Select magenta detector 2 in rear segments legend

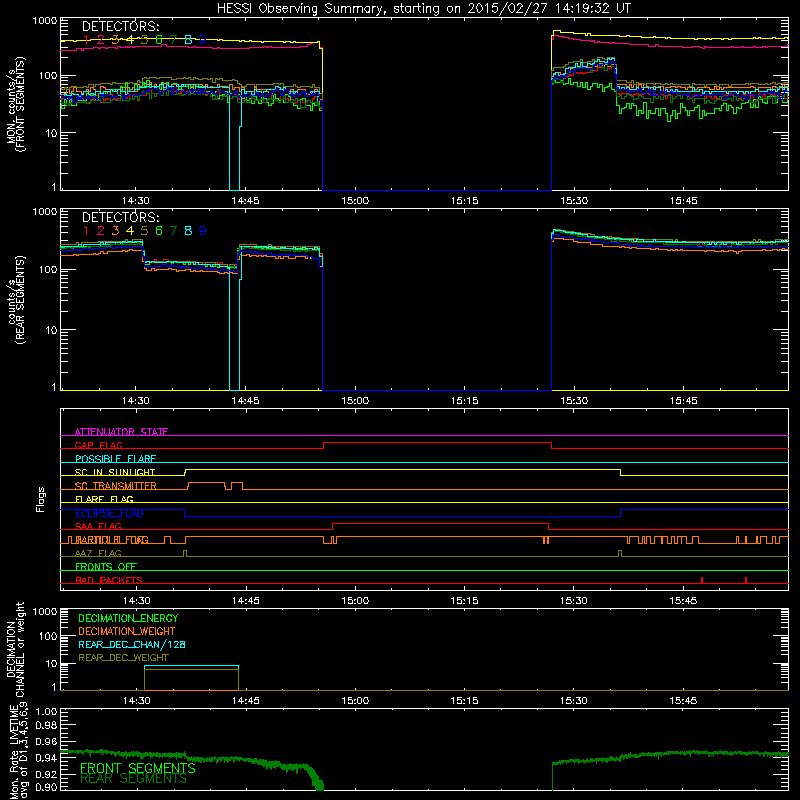101,231
